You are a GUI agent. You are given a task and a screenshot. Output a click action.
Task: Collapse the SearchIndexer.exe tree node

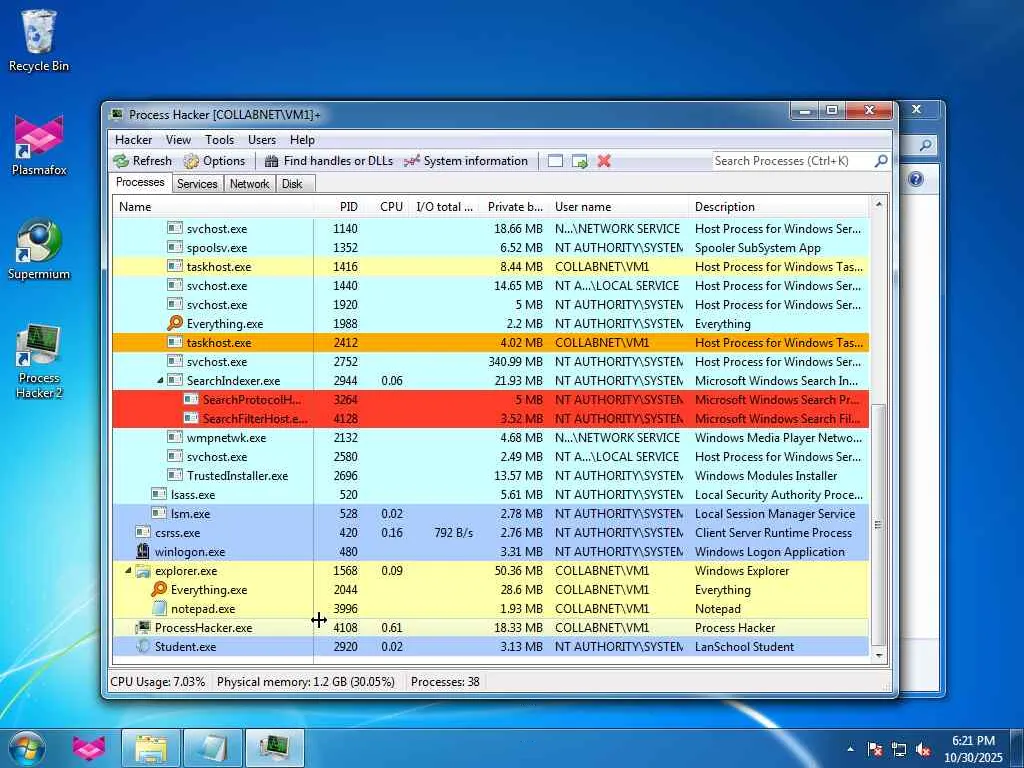[x=160, y=380]
